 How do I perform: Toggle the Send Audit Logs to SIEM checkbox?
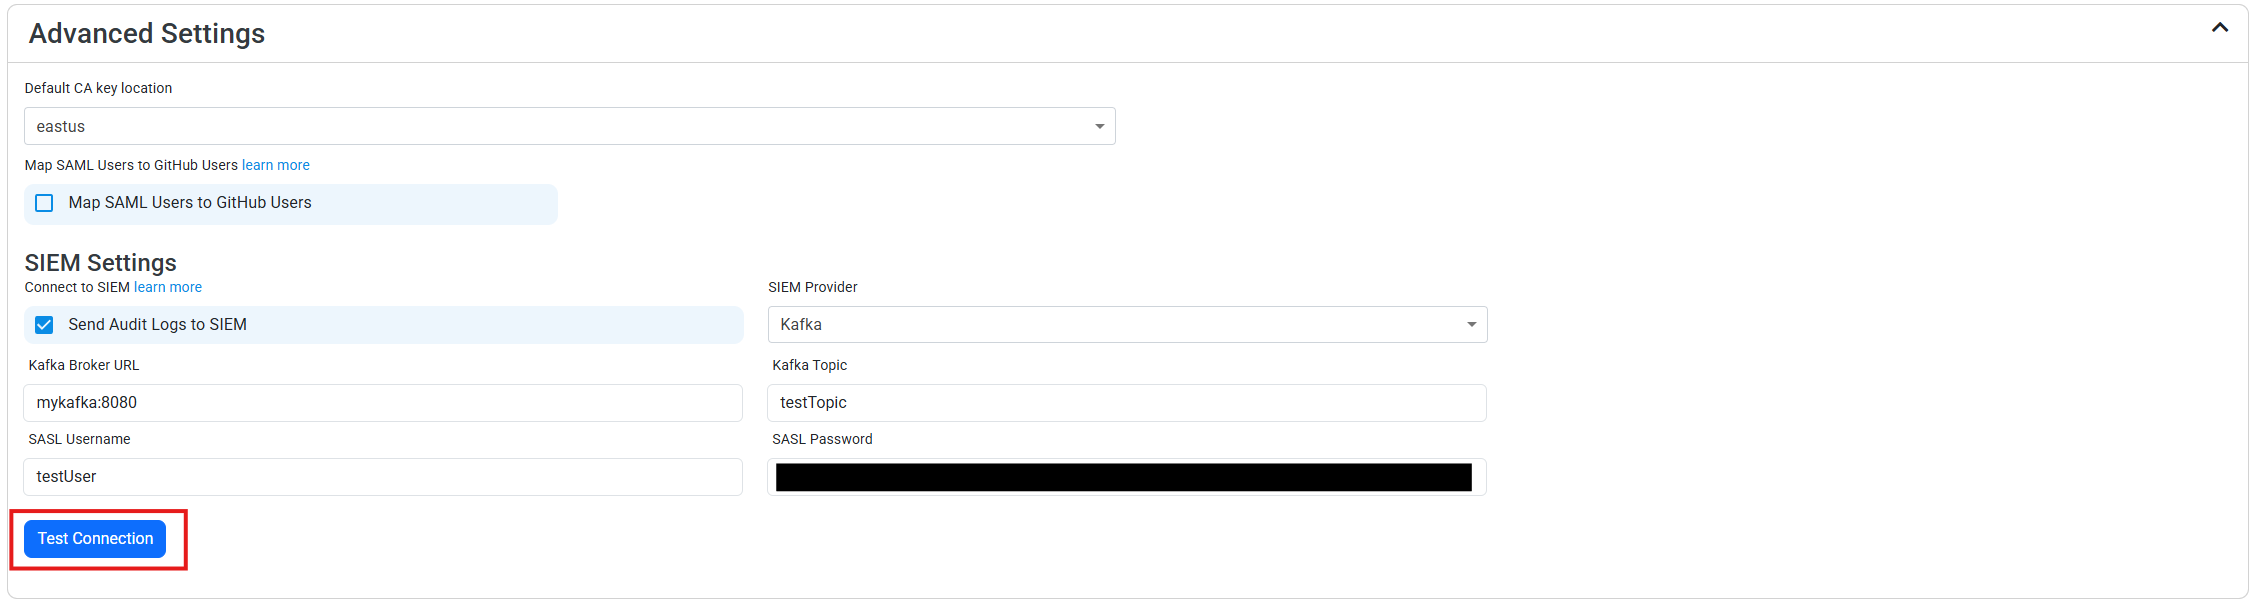pos(44,324)
